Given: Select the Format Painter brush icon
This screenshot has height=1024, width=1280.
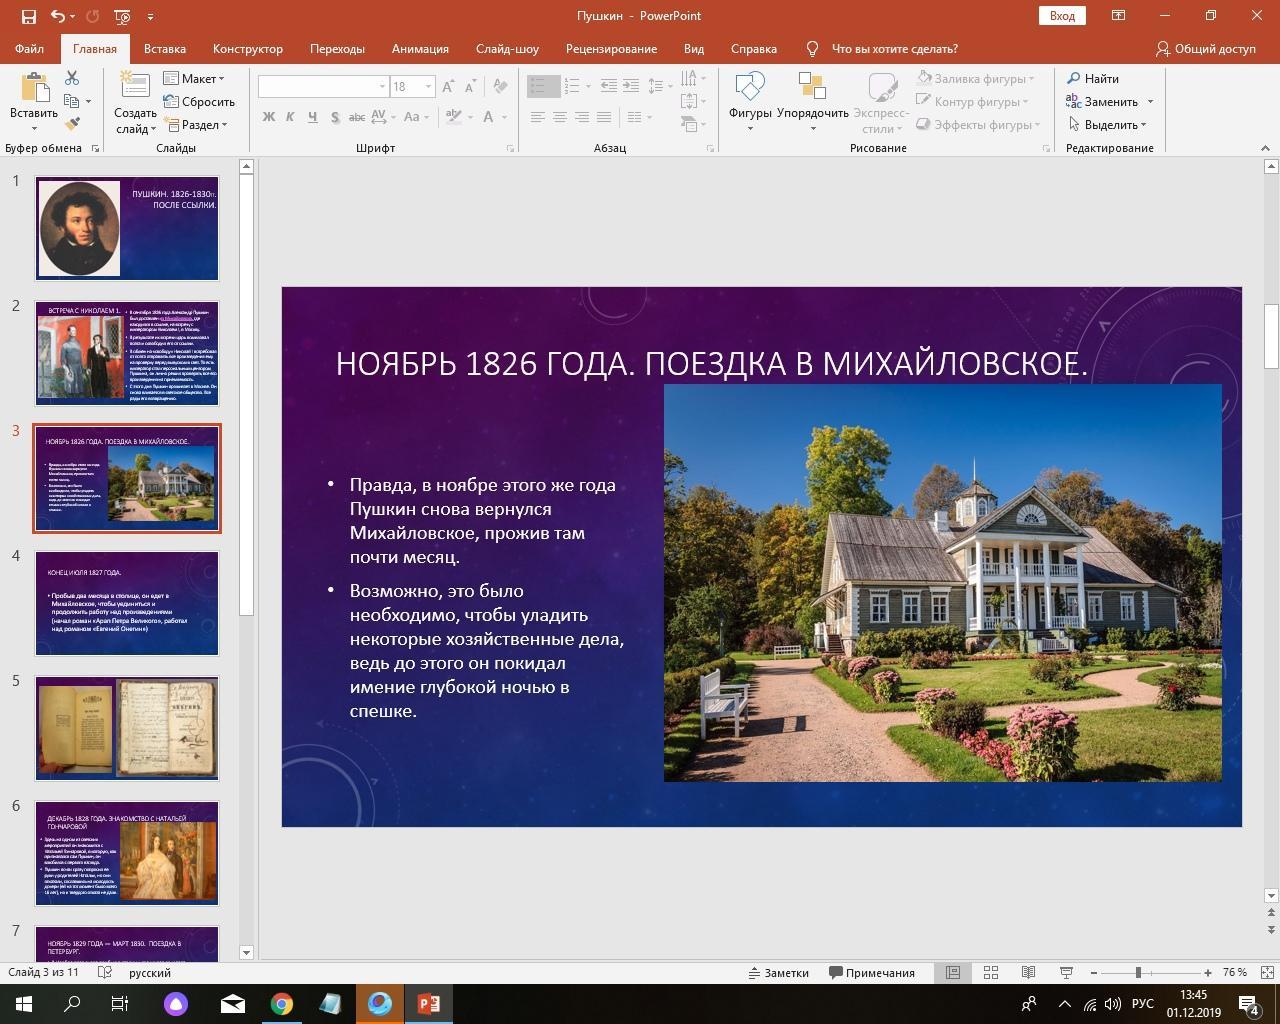Looking at the screenshot, I should 72,124.
